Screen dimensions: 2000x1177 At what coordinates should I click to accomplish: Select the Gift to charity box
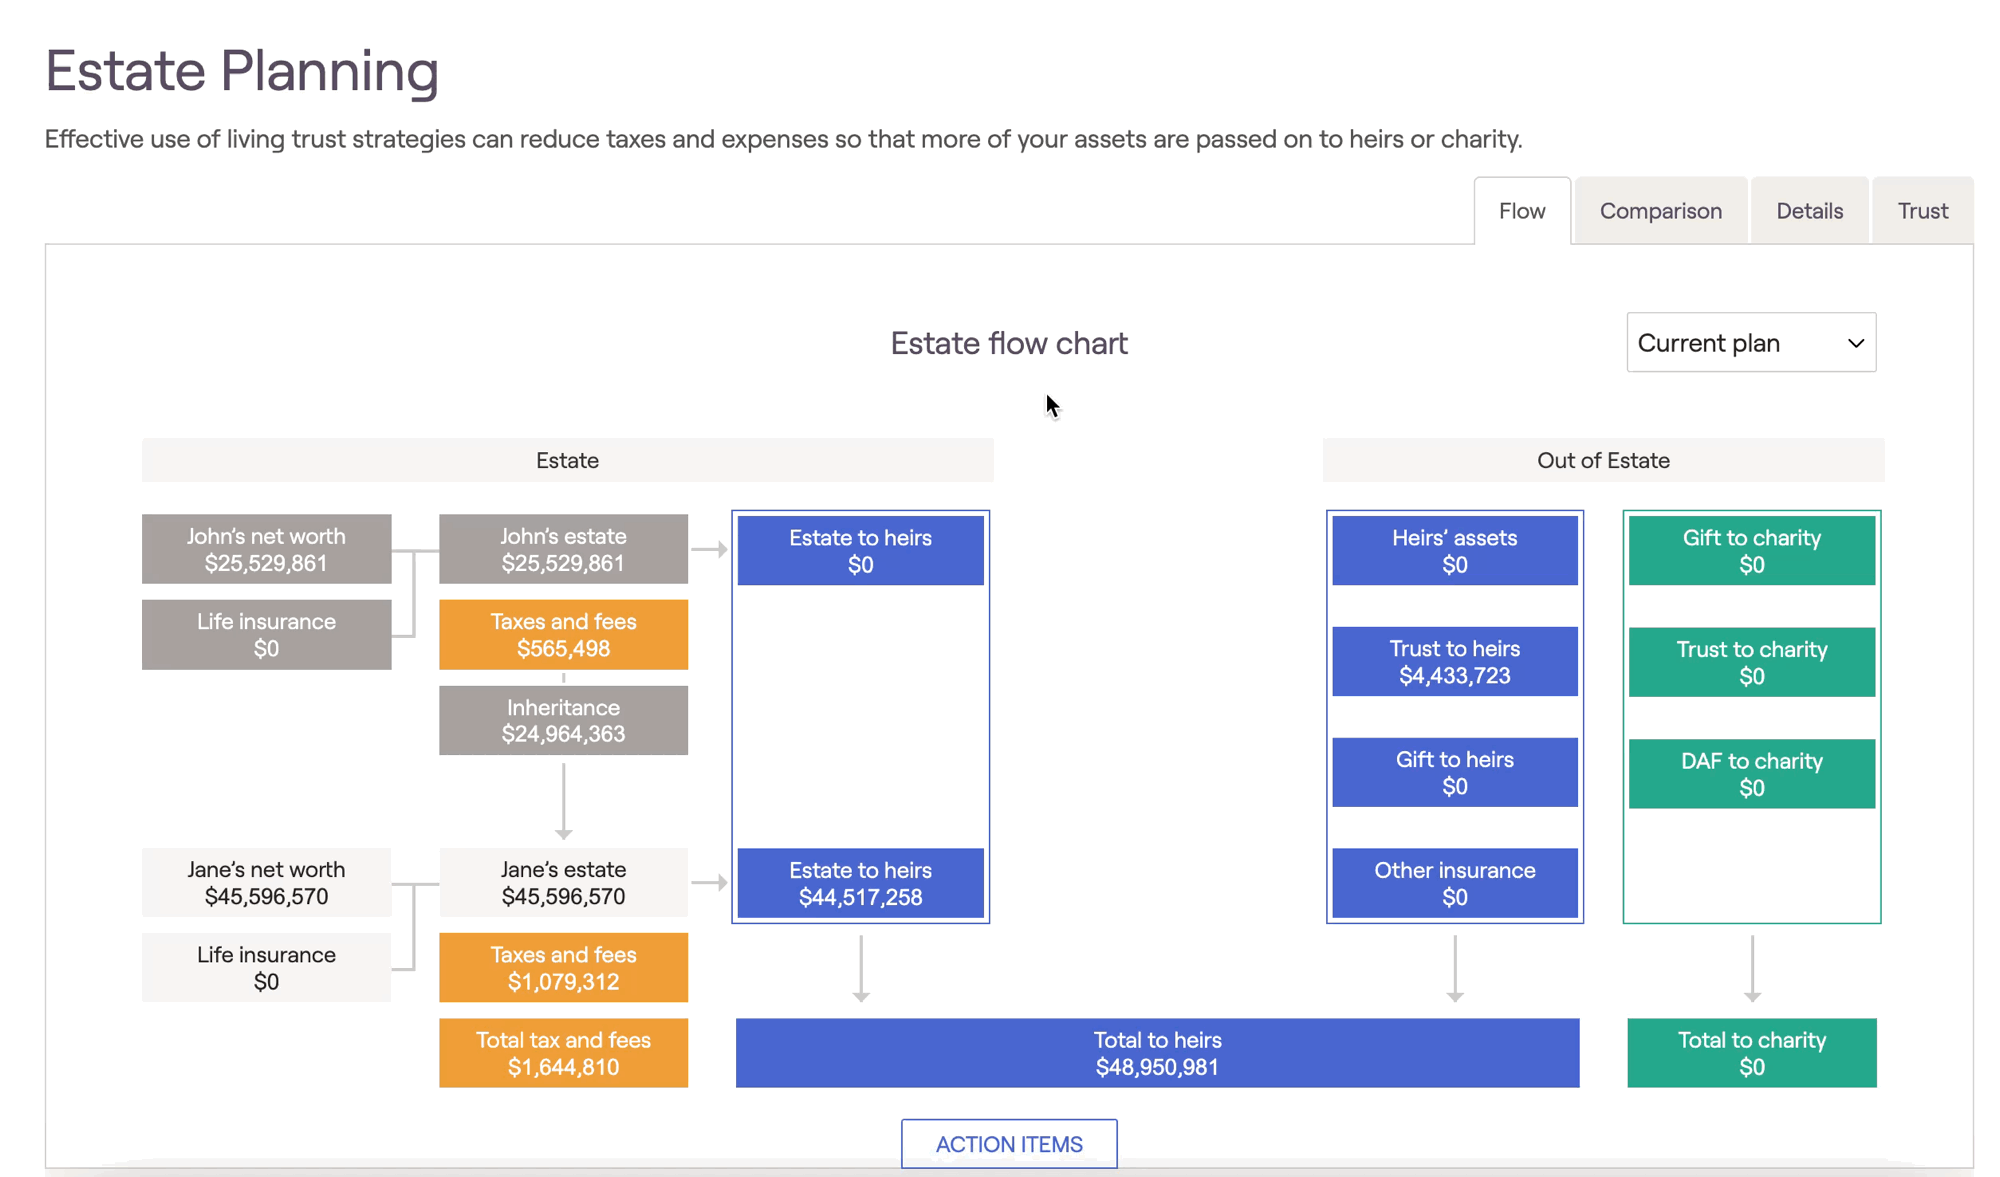pos(1751,550)
